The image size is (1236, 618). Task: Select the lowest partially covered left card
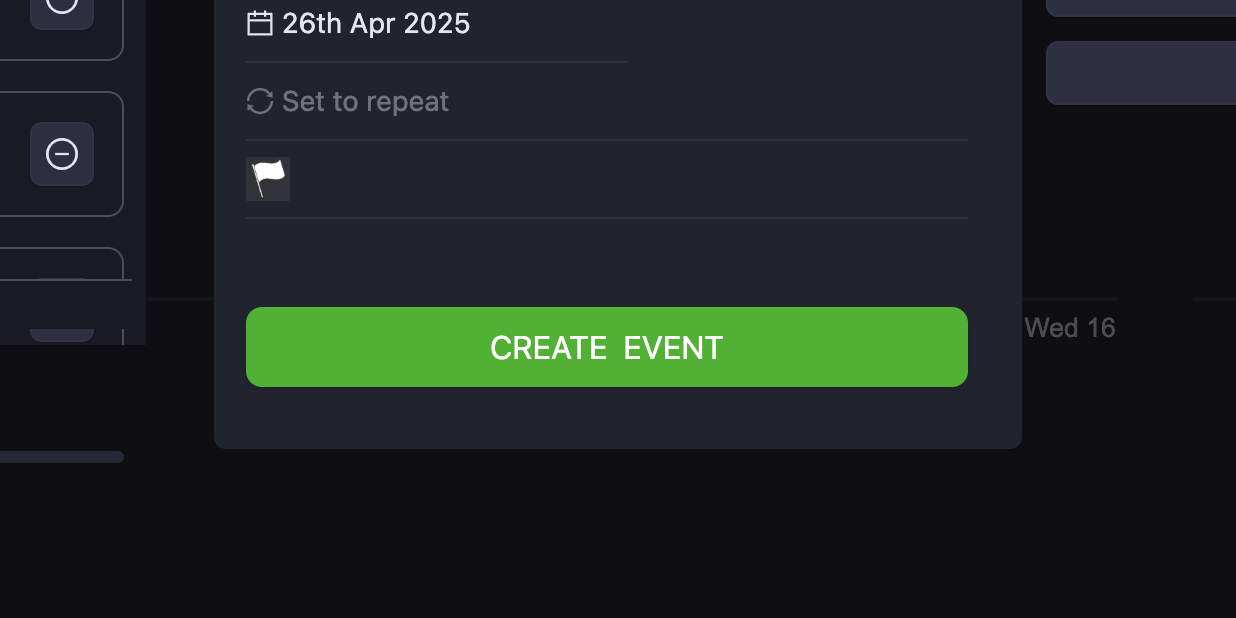tap(61, 296)
